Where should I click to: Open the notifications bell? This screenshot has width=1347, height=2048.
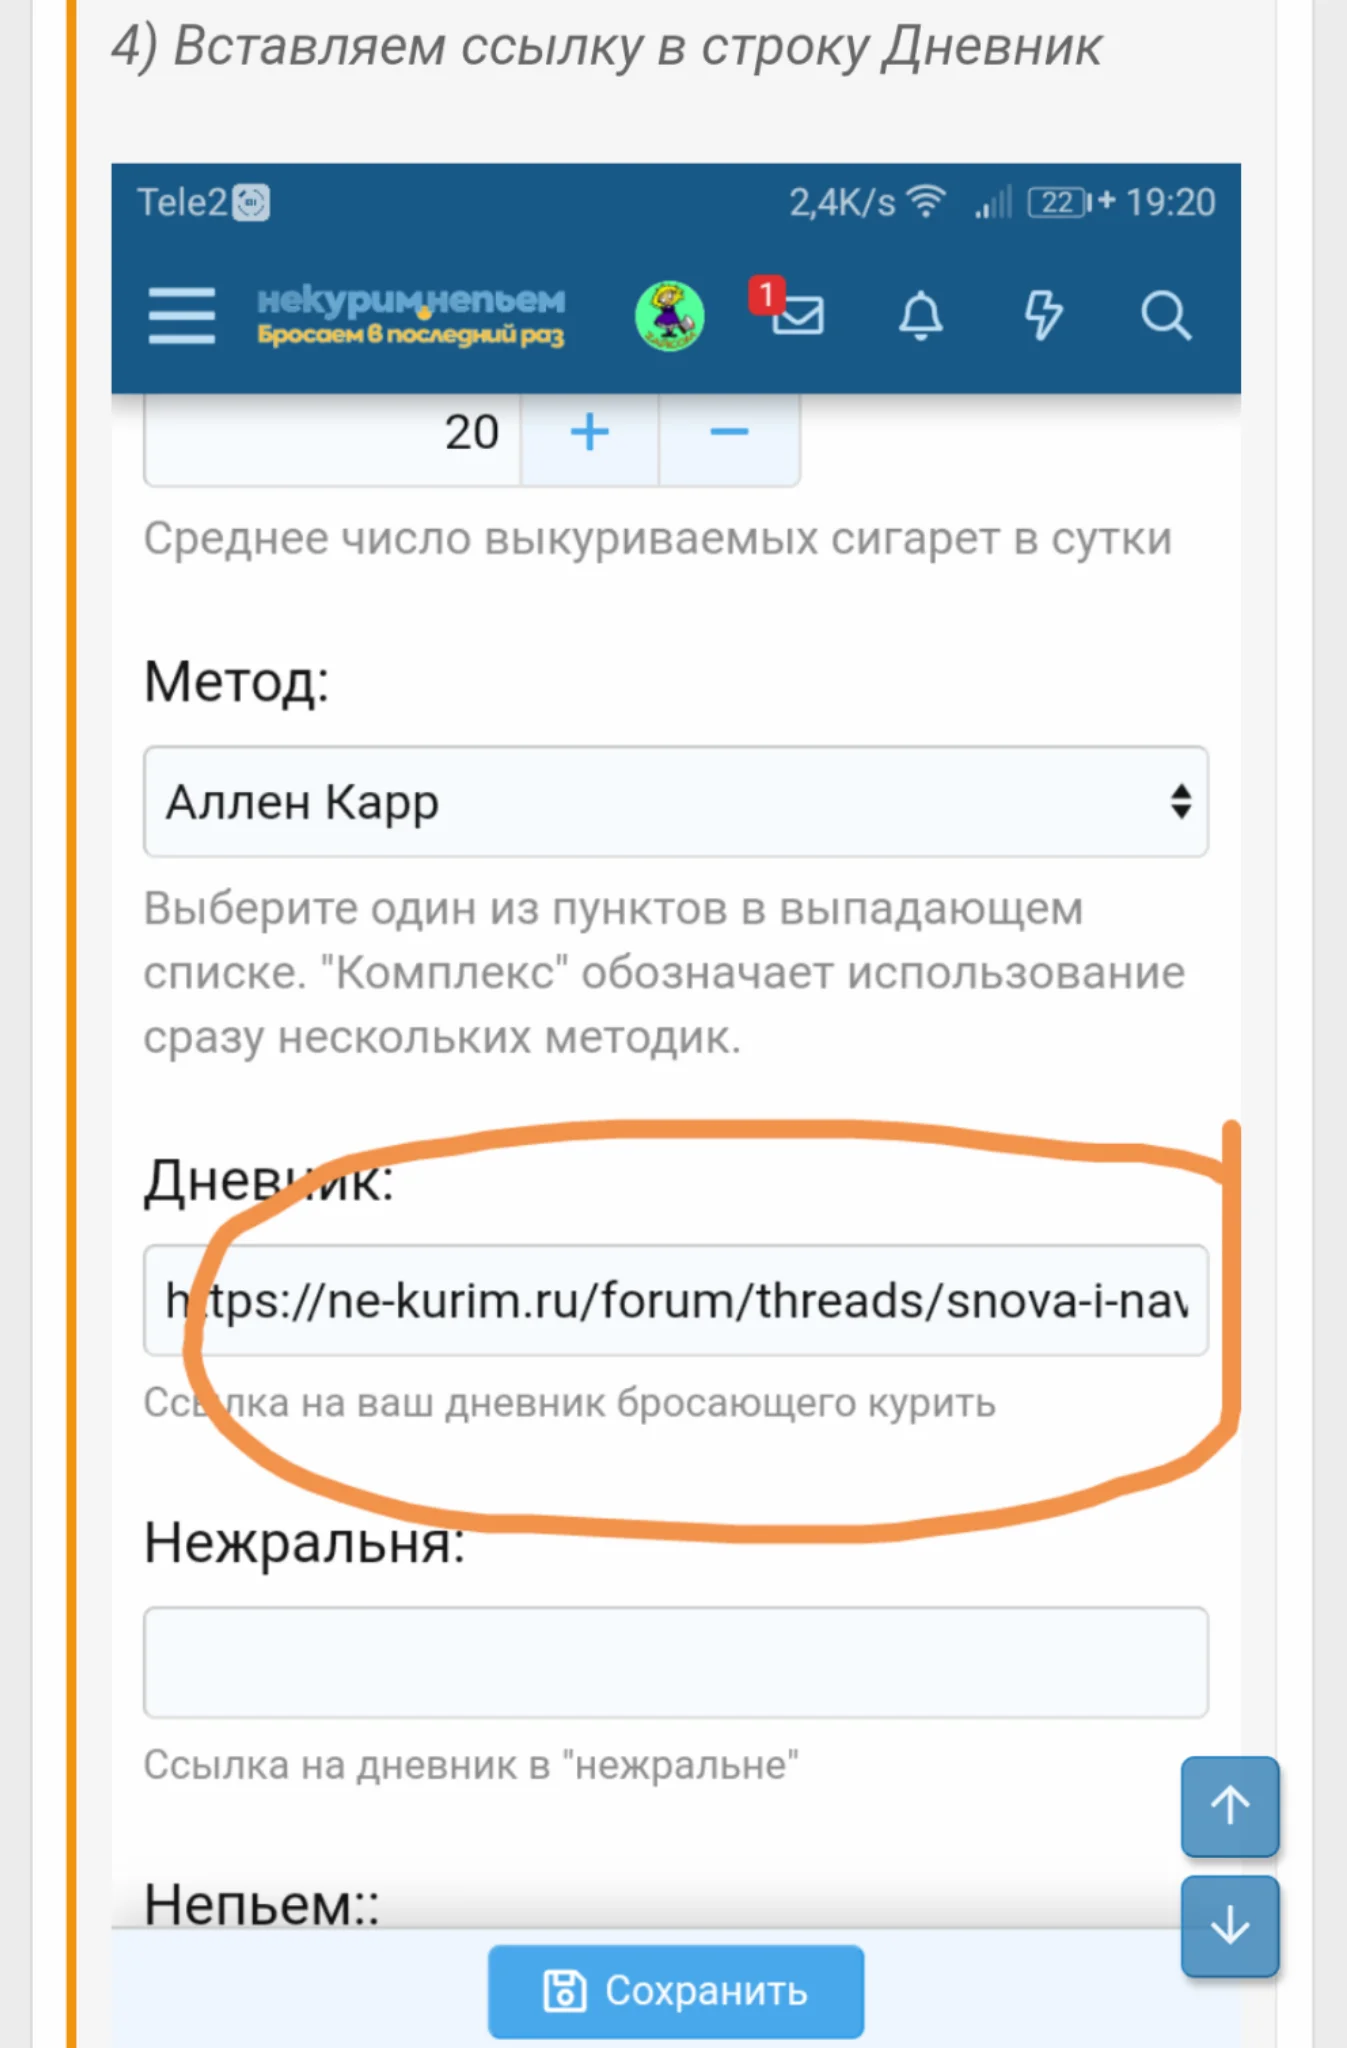921,316
